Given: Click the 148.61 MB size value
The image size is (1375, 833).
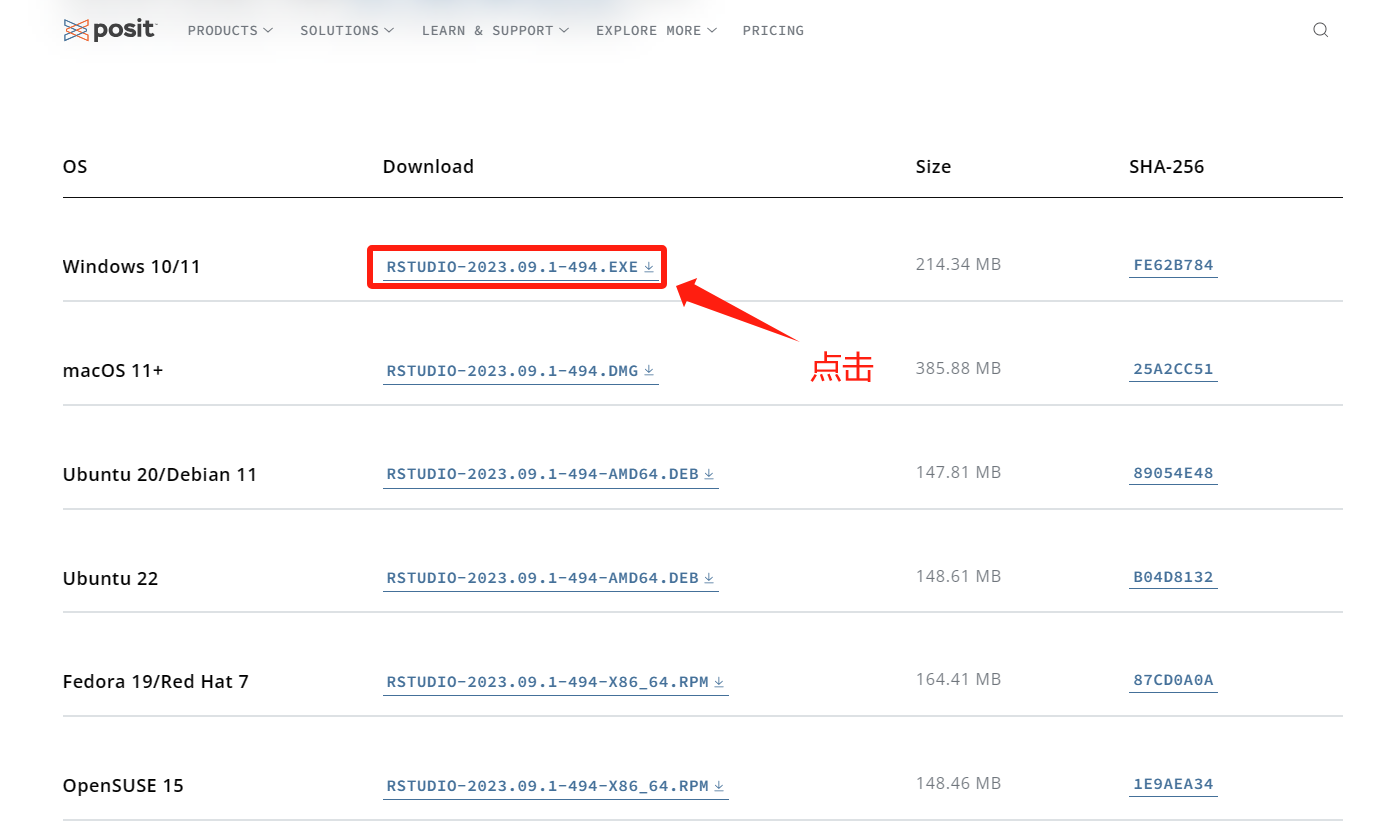Looking at the screenshot, I should [958, 576].
